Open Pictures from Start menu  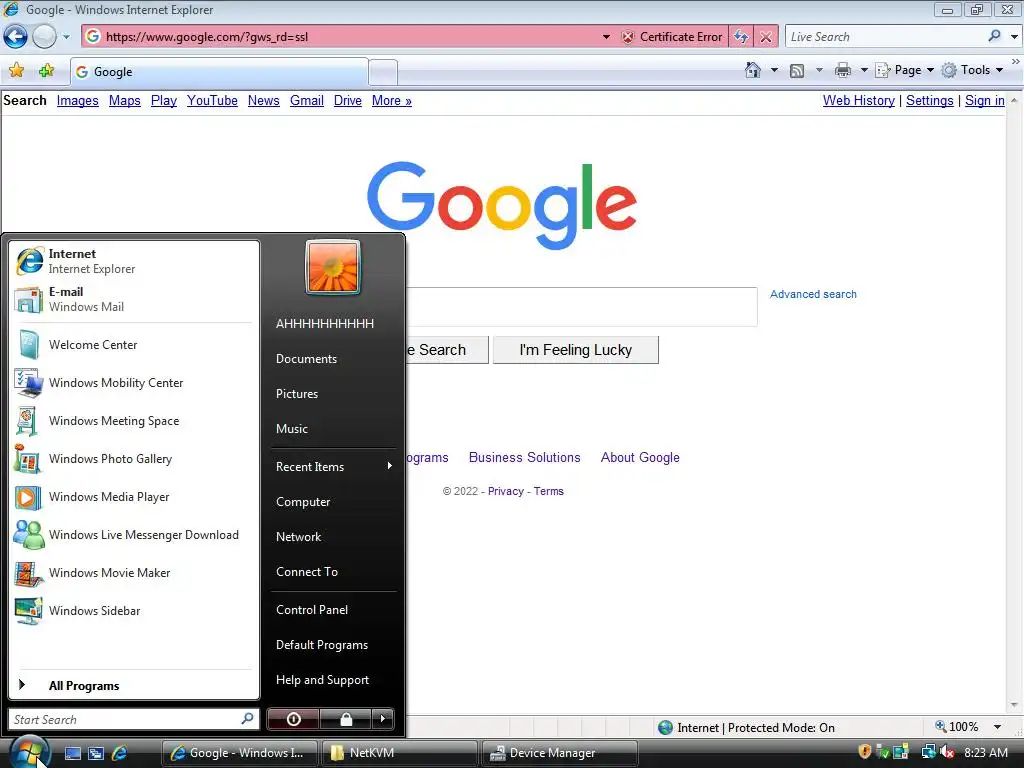[333, 394]
